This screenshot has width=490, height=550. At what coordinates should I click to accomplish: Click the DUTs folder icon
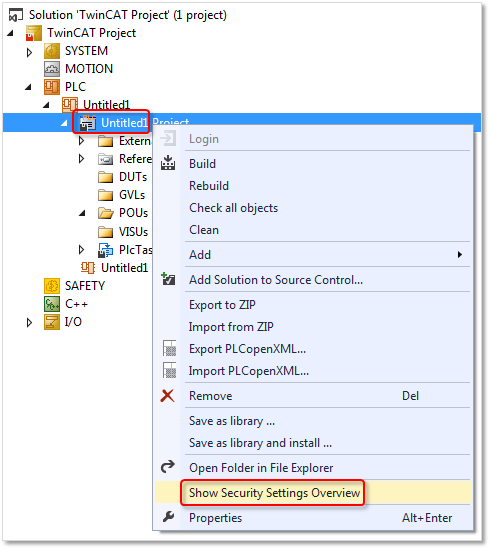106,177
